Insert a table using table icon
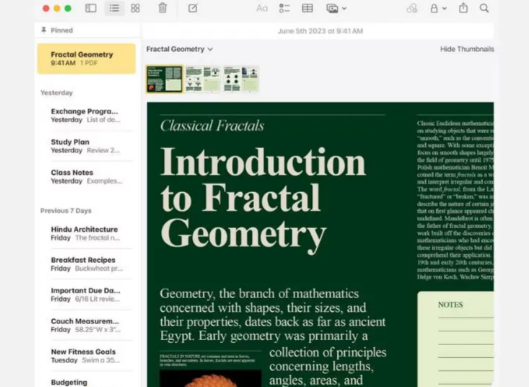The image size is (529, 387). [x=307, y=8]
